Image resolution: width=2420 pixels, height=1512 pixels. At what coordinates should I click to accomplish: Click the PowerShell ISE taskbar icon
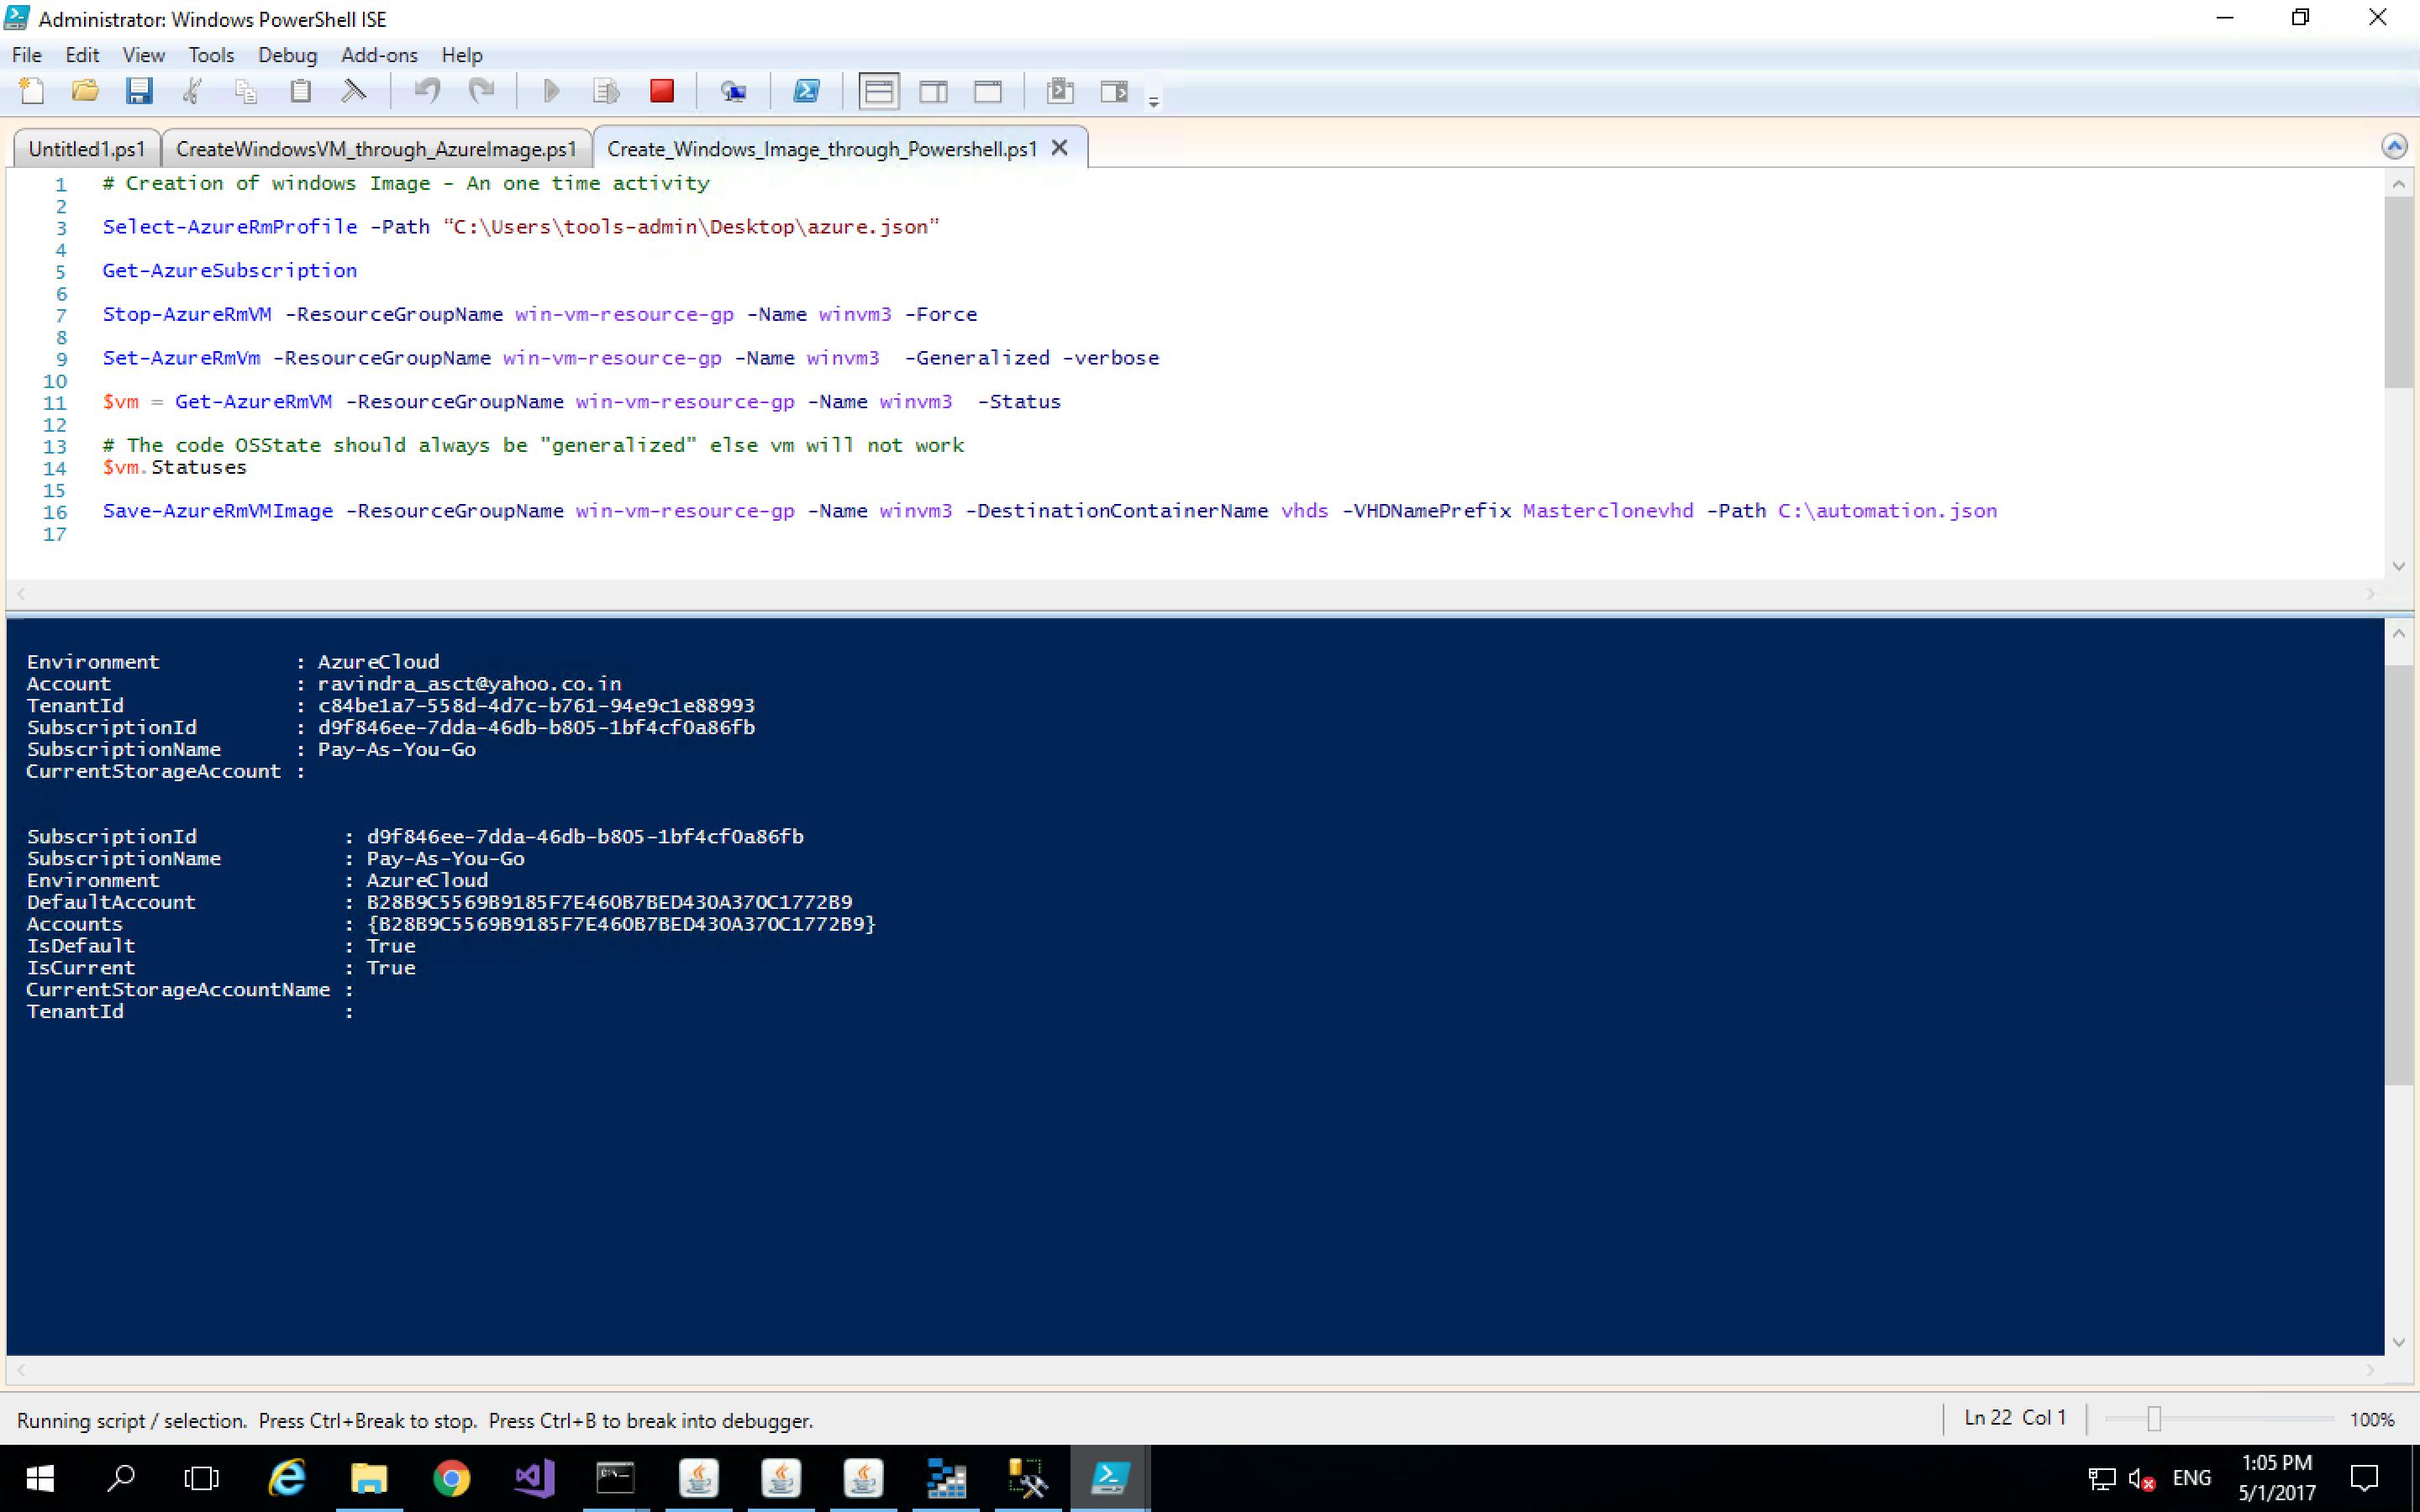[x=1109, y=1478]
